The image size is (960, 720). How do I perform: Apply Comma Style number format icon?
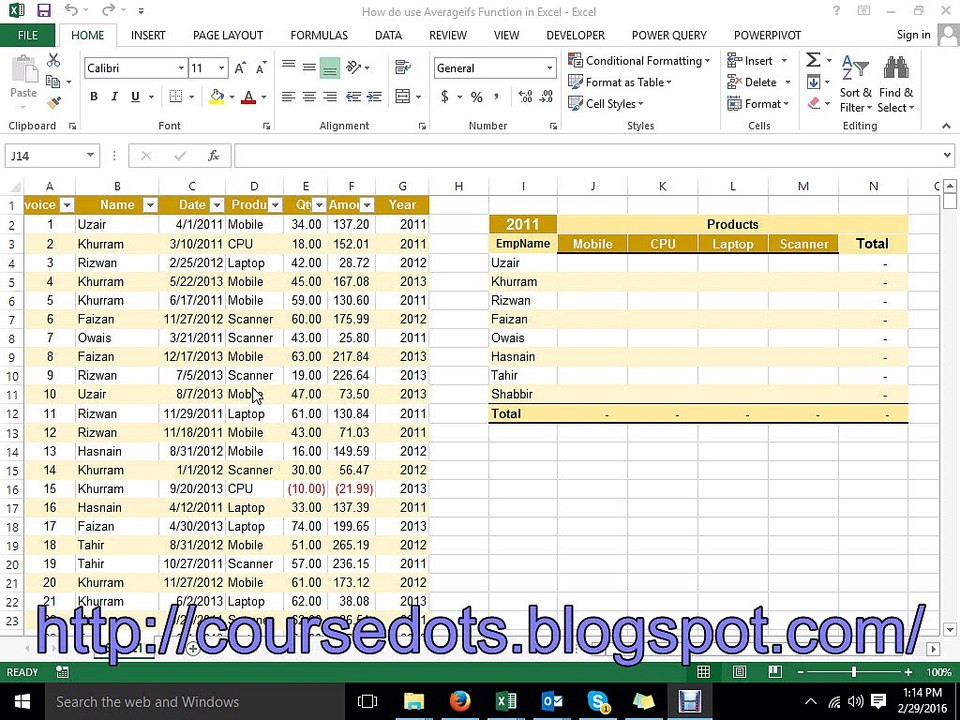(x=497, y=97)
